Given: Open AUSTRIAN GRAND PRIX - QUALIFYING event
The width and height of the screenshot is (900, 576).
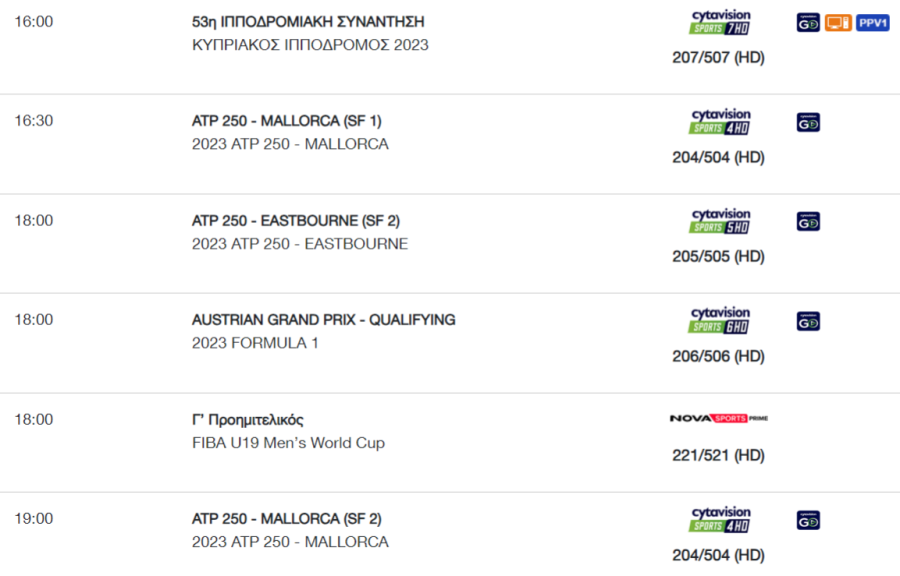Looking at the screenshot, I should click(x=324, y=320).
